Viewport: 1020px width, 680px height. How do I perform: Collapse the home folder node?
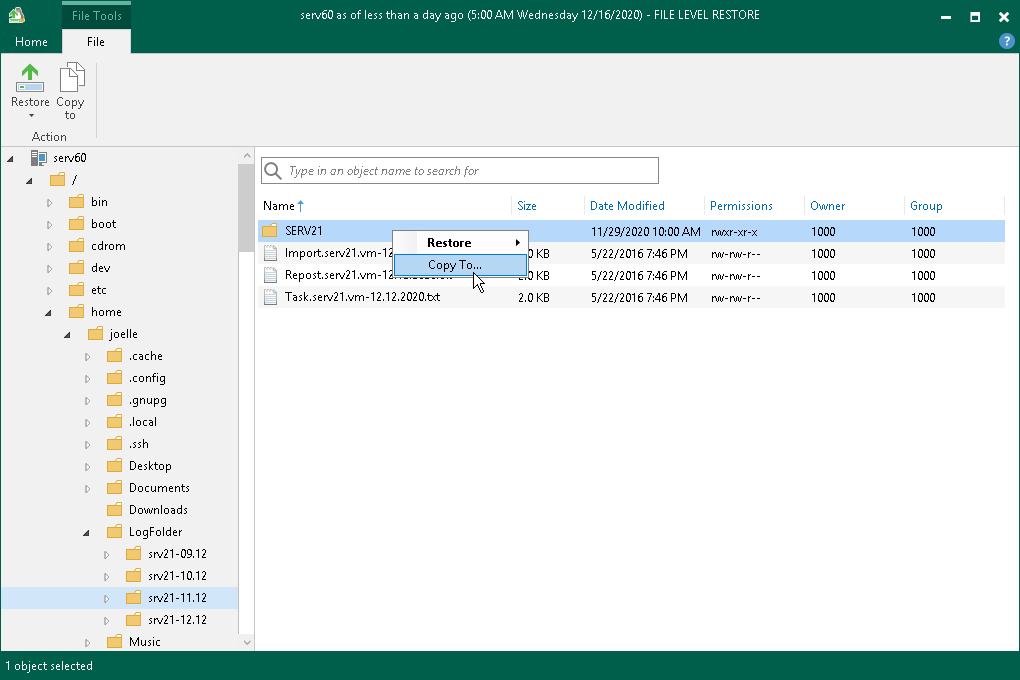click(50, 312)
